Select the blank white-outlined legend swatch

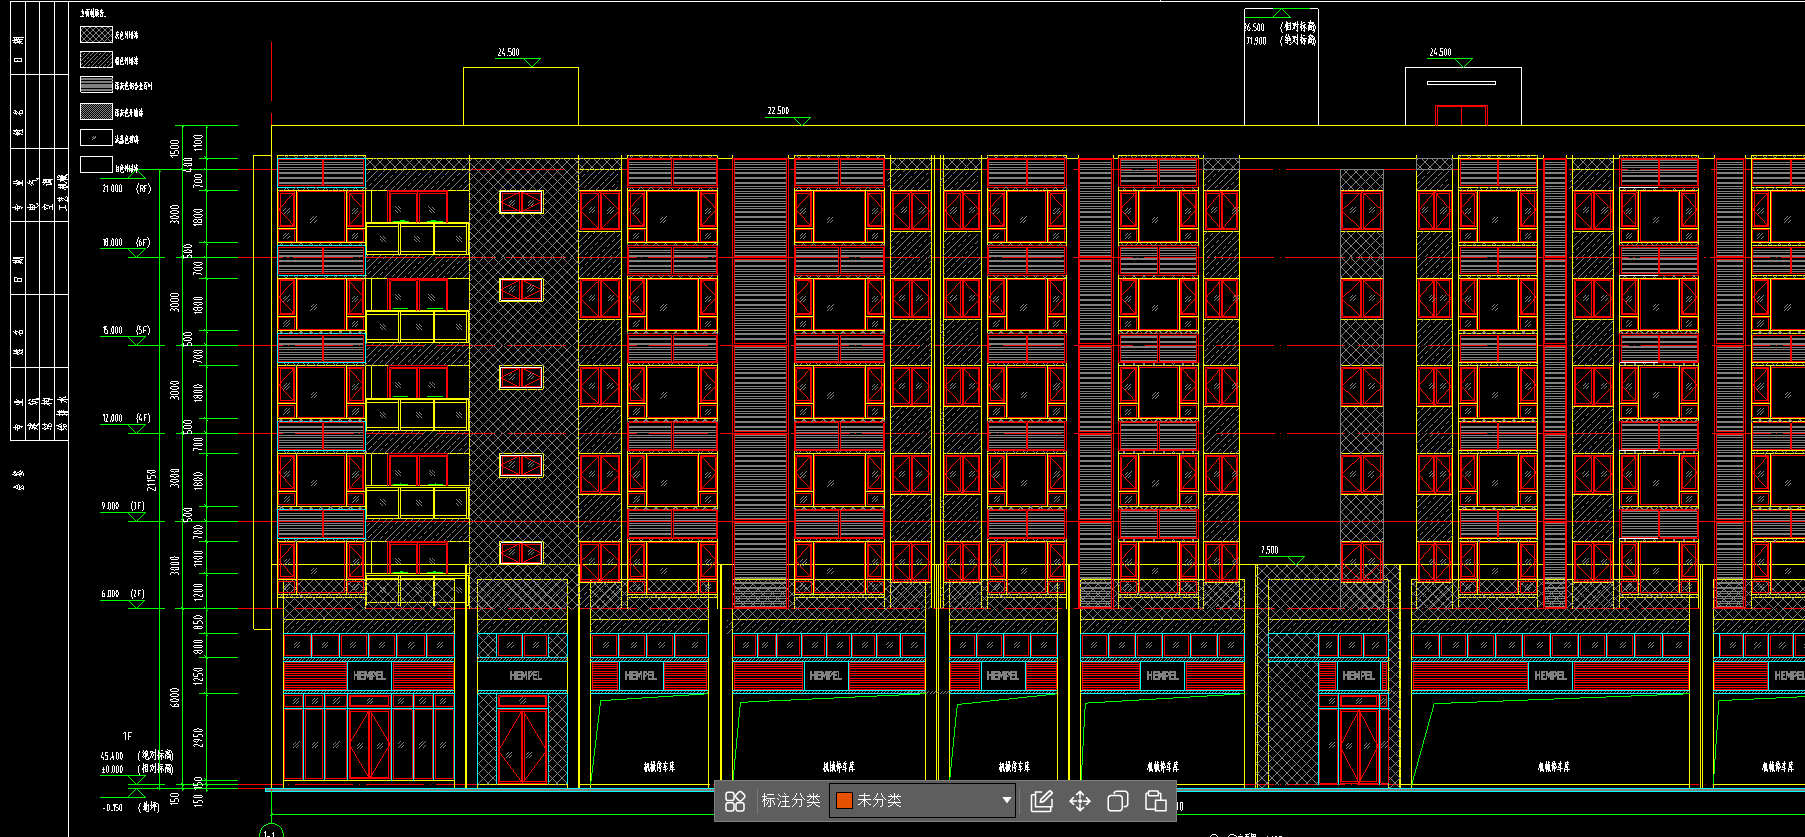(96, 164)
